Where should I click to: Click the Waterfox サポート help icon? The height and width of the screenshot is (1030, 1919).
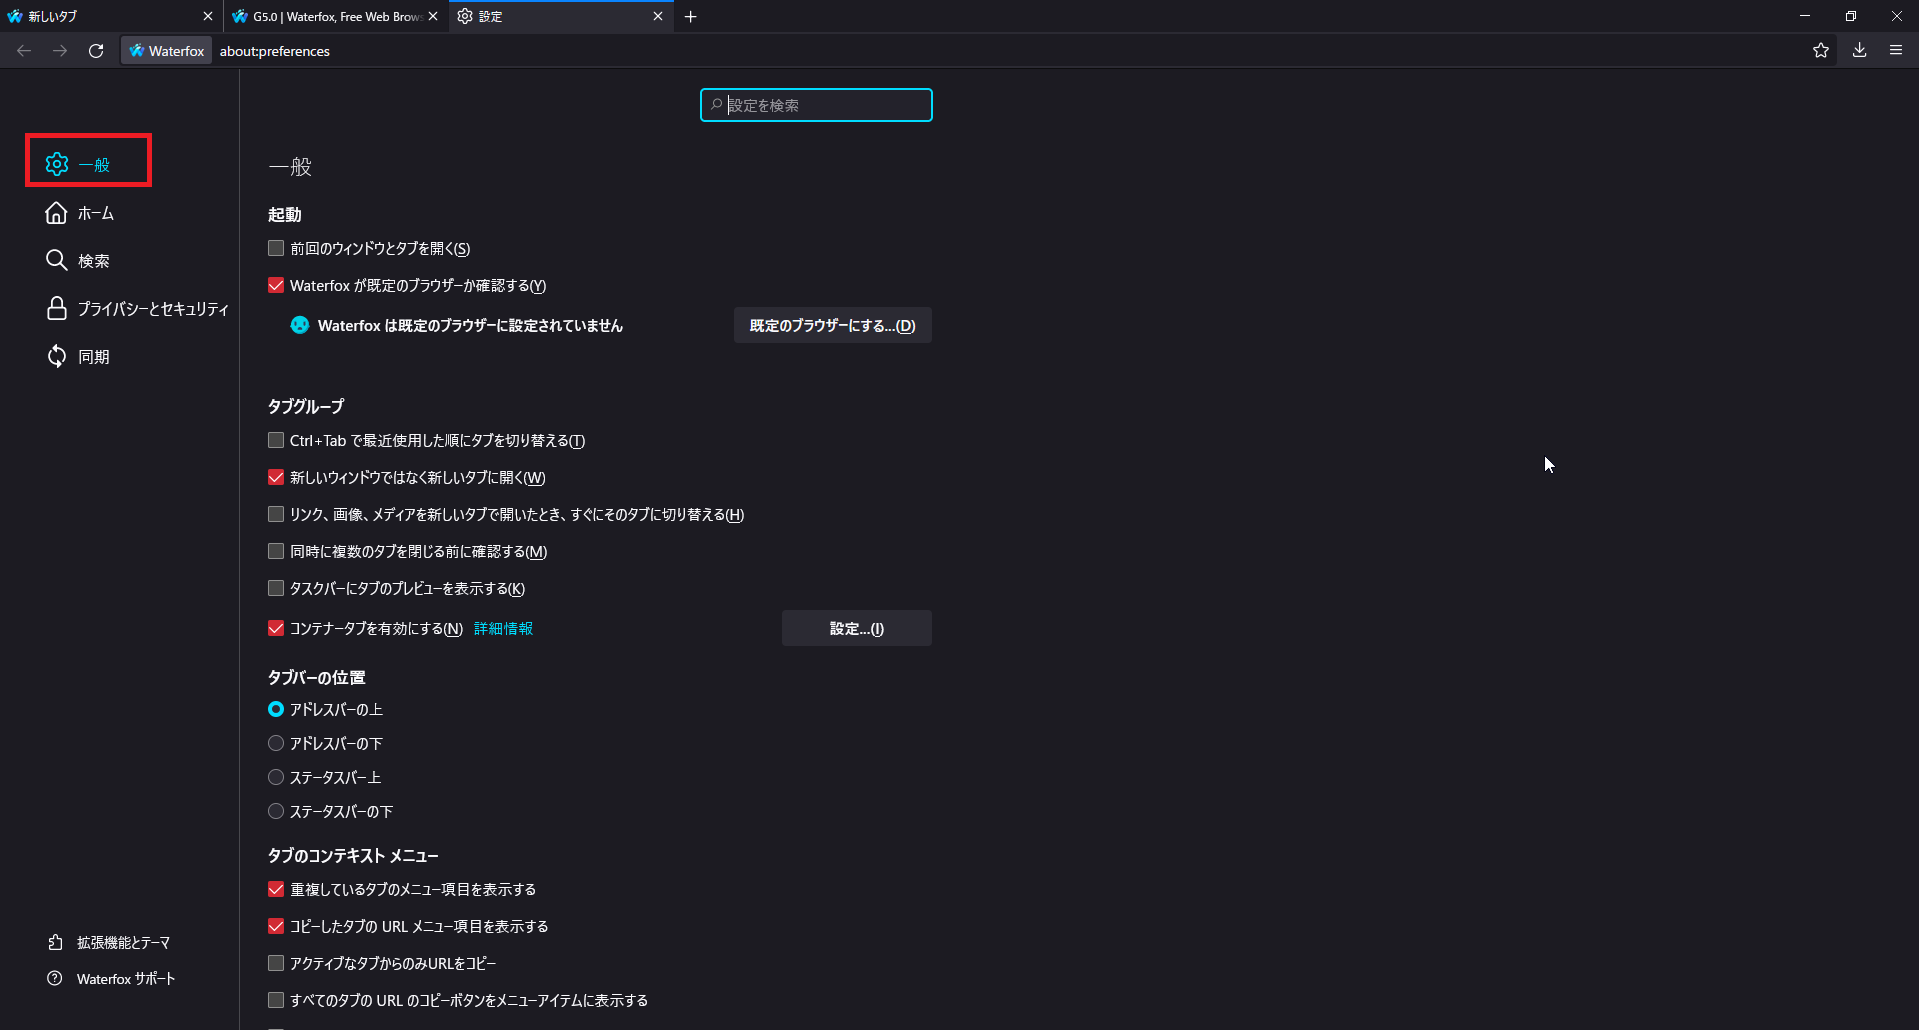55,978
